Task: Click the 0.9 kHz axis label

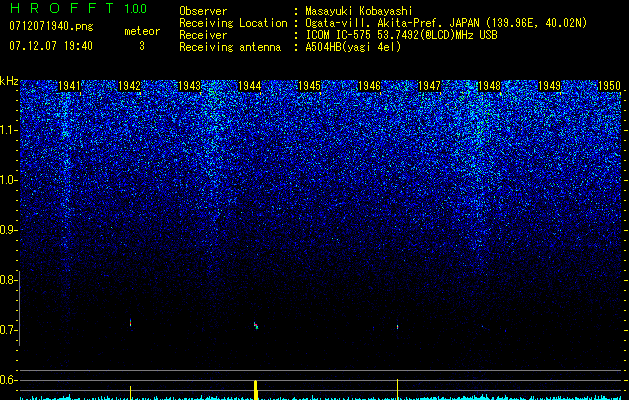Action: click(7, 230)
